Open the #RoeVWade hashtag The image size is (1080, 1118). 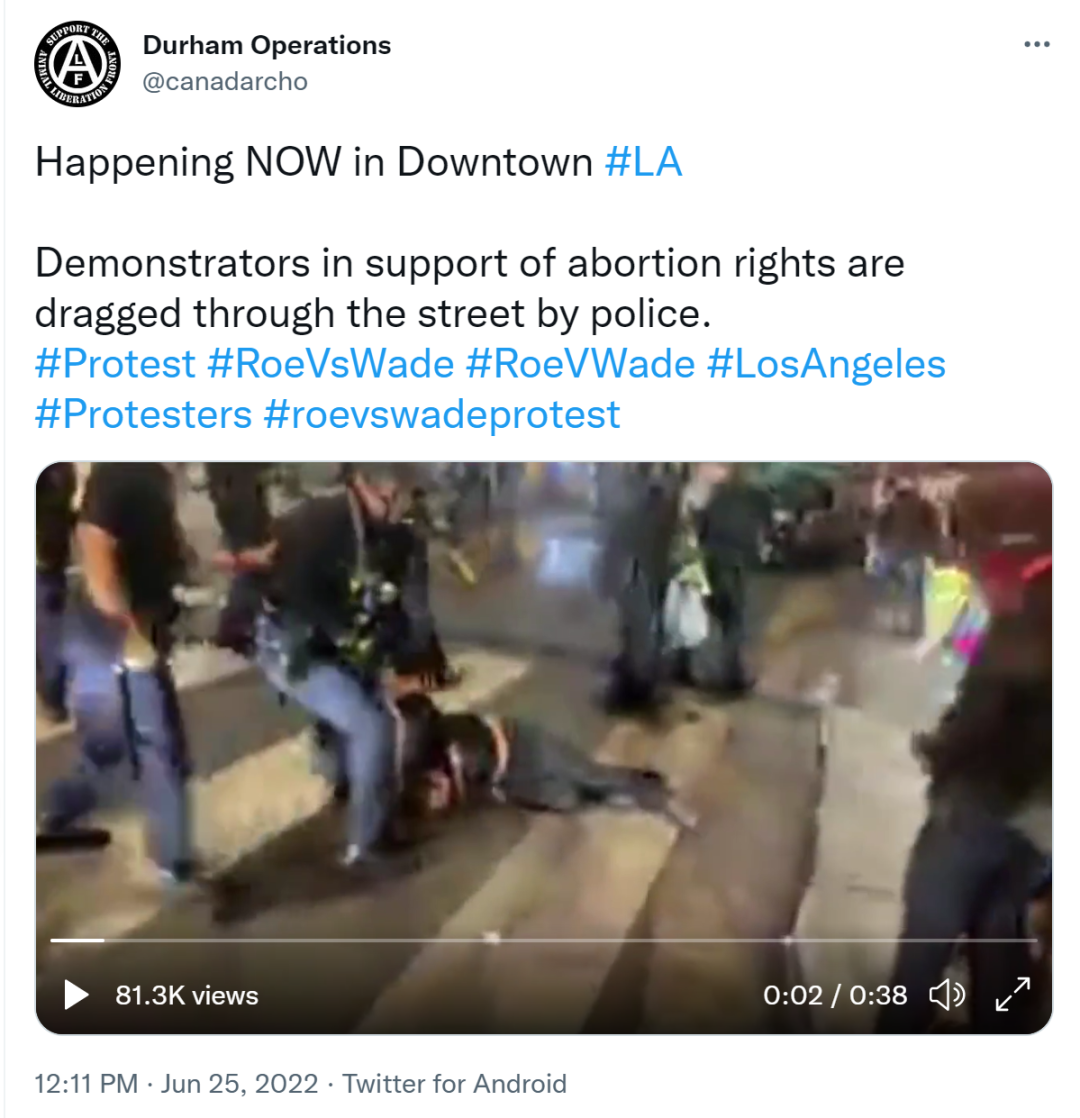coord(580,364)
